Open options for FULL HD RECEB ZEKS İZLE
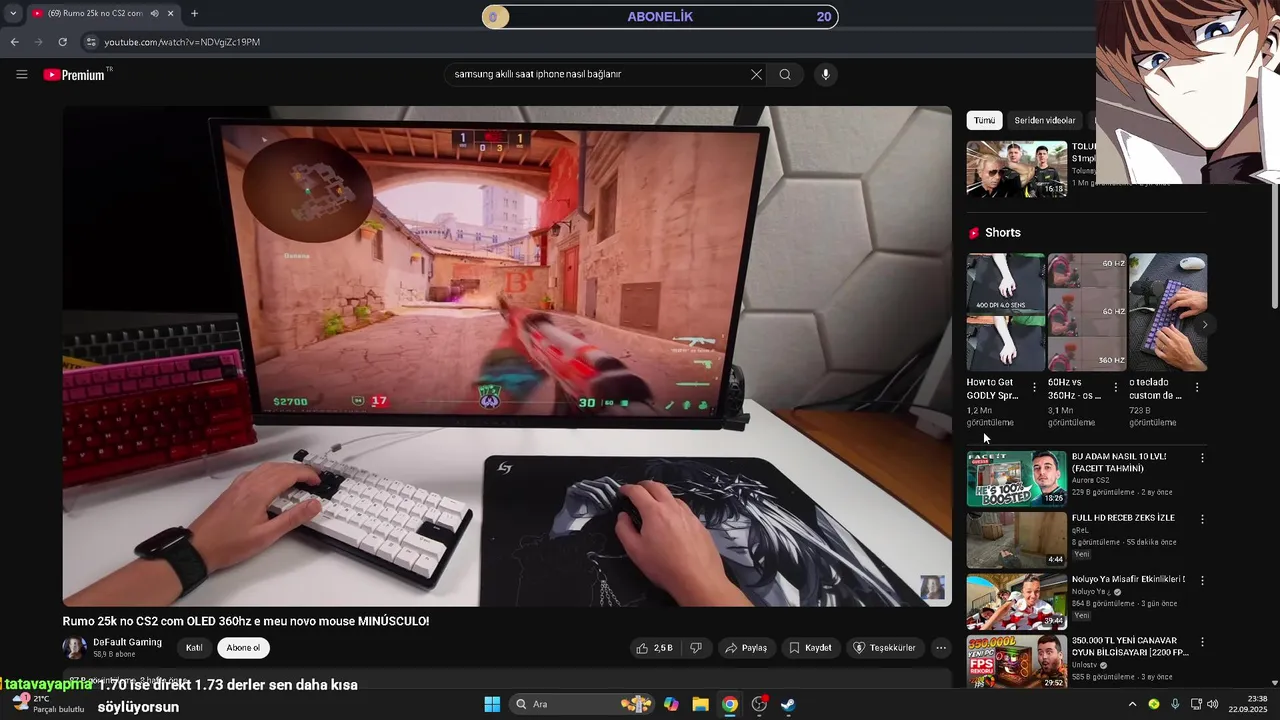This screenshot has width=1280, height=720. pyautogui.click(x=1202, y=519)
